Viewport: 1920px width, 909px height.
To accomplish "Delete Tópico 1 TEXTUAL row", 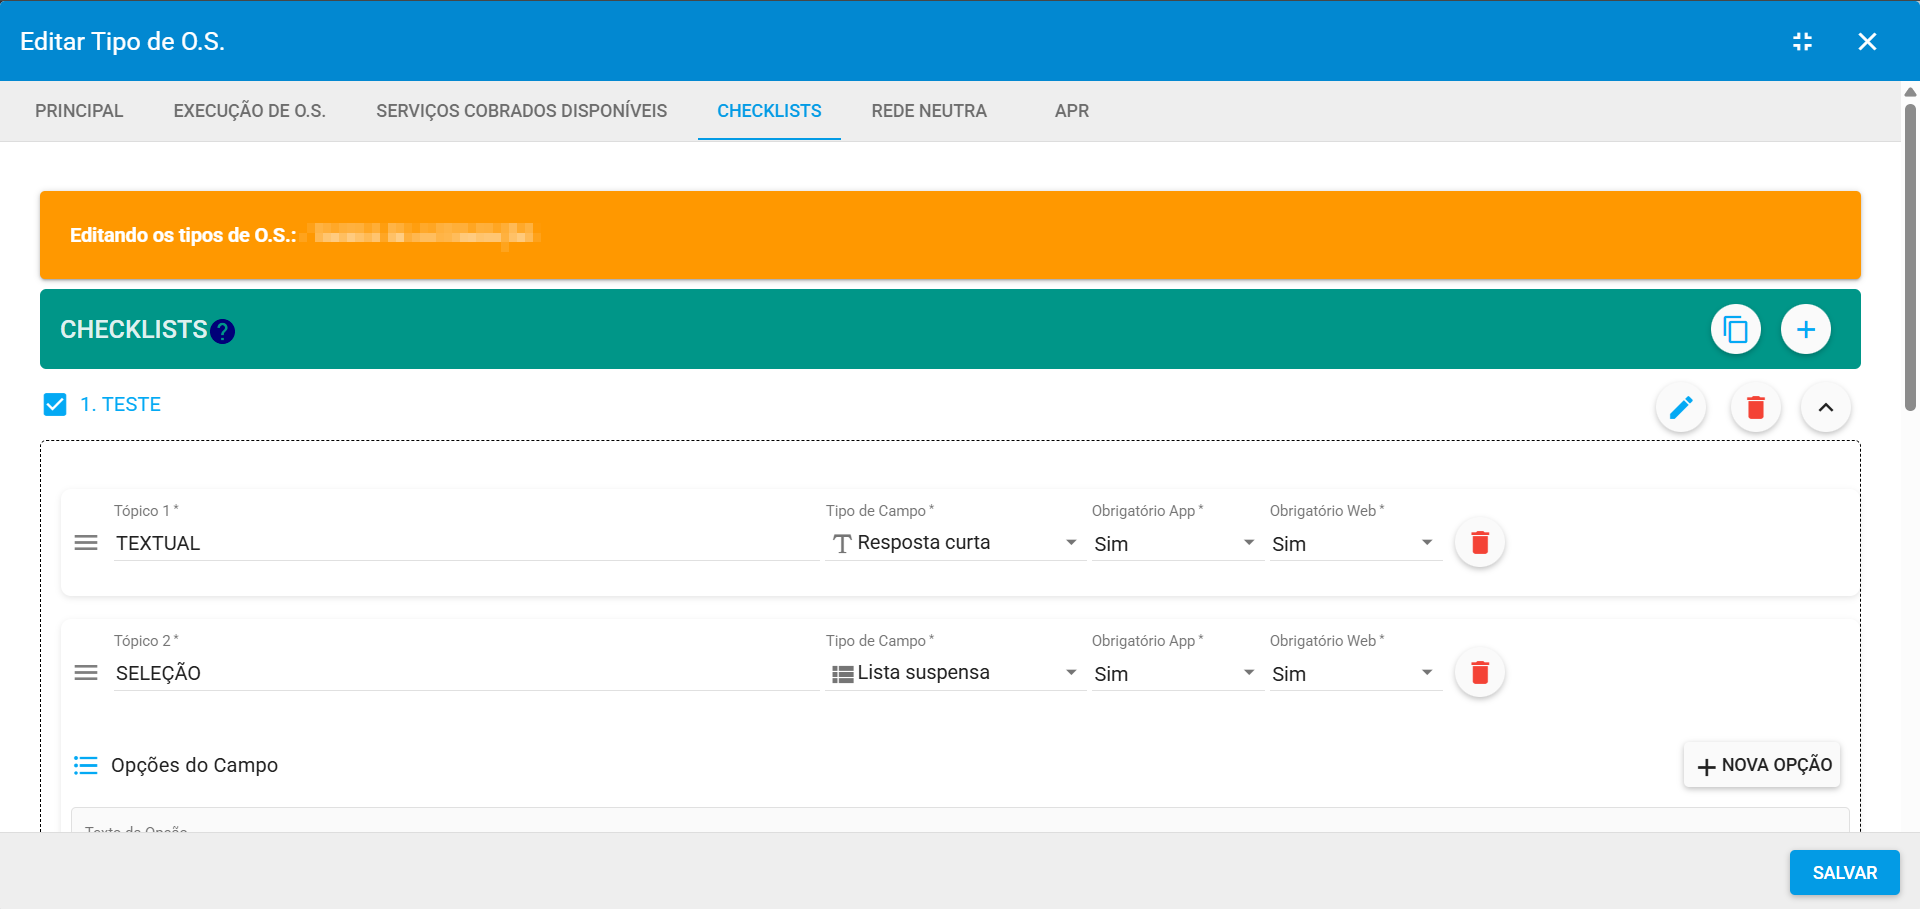I will click(1479, 543).
